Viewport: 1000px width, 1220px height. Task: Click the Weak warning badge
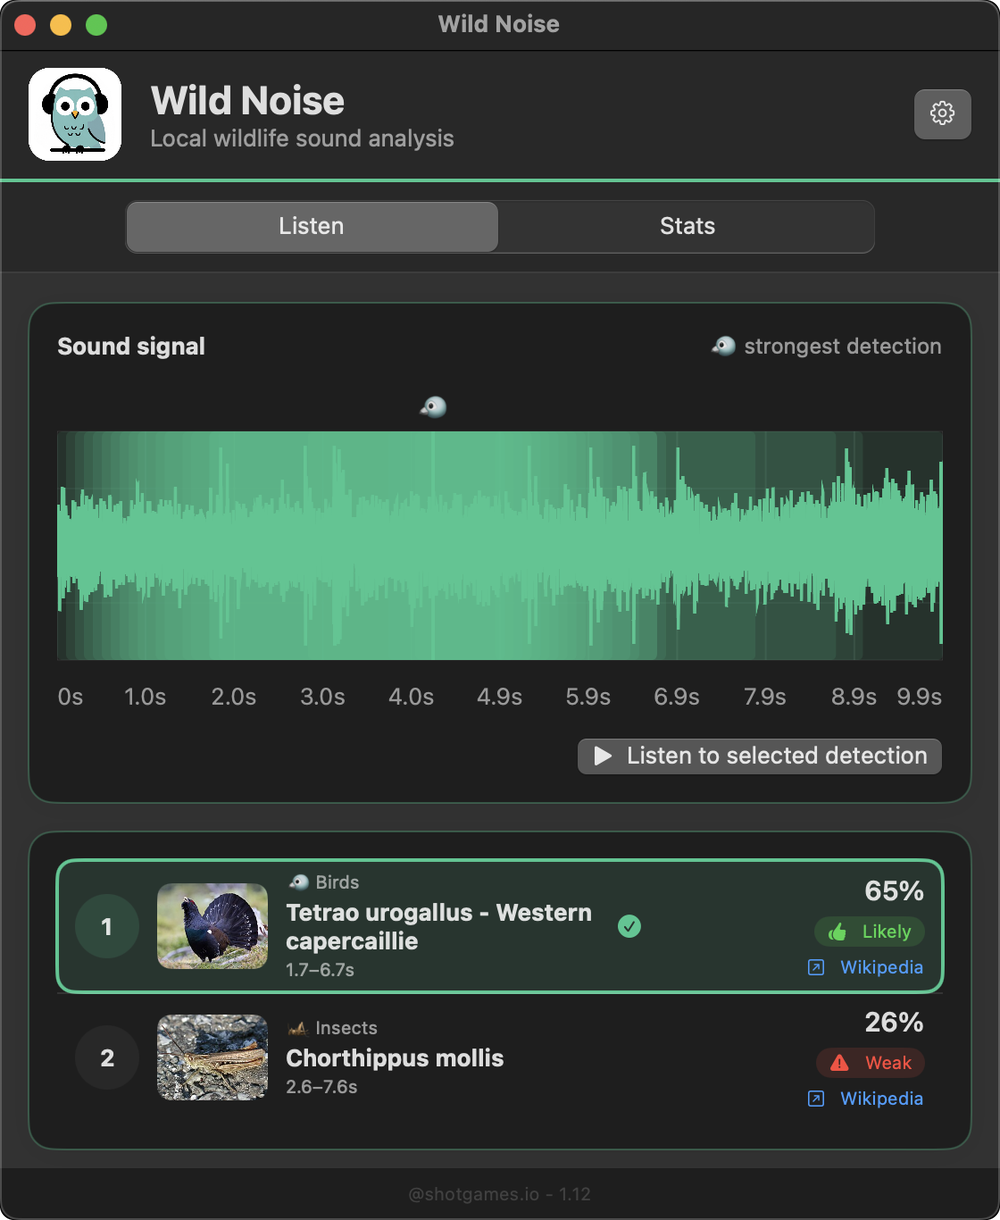[x=870, y=1062]
